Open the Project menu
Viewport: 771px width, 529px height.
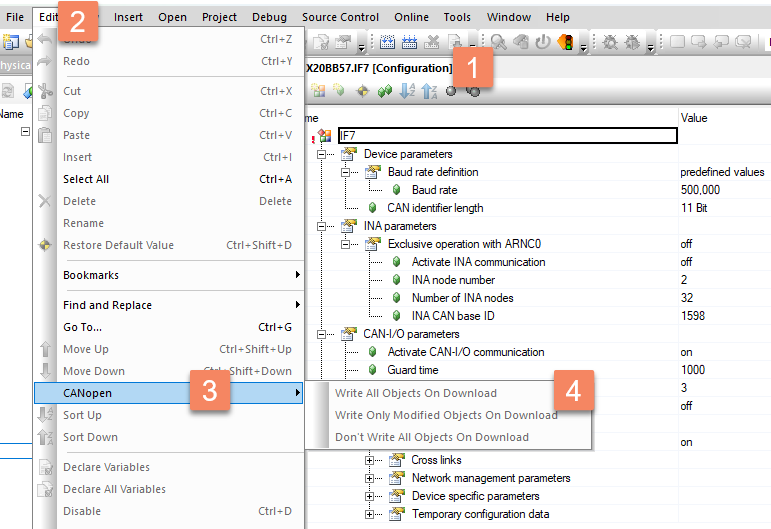pyautogui.click(x=219, y=17)
